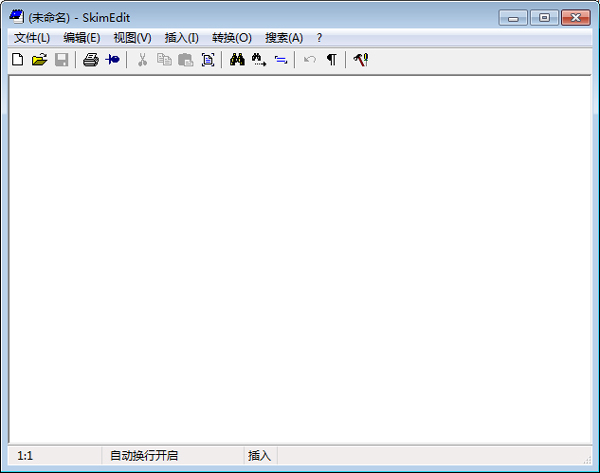Minimize the SkimEdit window
600x473 pixels.
513,18
